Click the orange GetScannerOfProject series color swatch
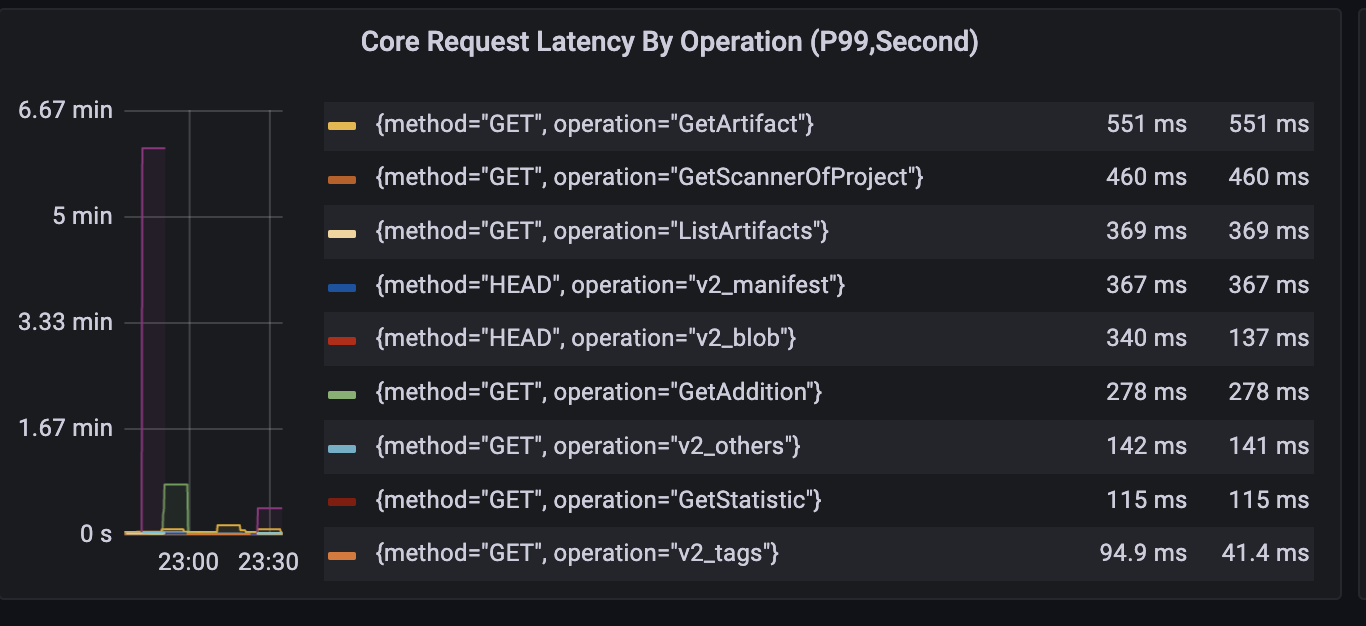Screen dimensions: 1366x626 342,180
